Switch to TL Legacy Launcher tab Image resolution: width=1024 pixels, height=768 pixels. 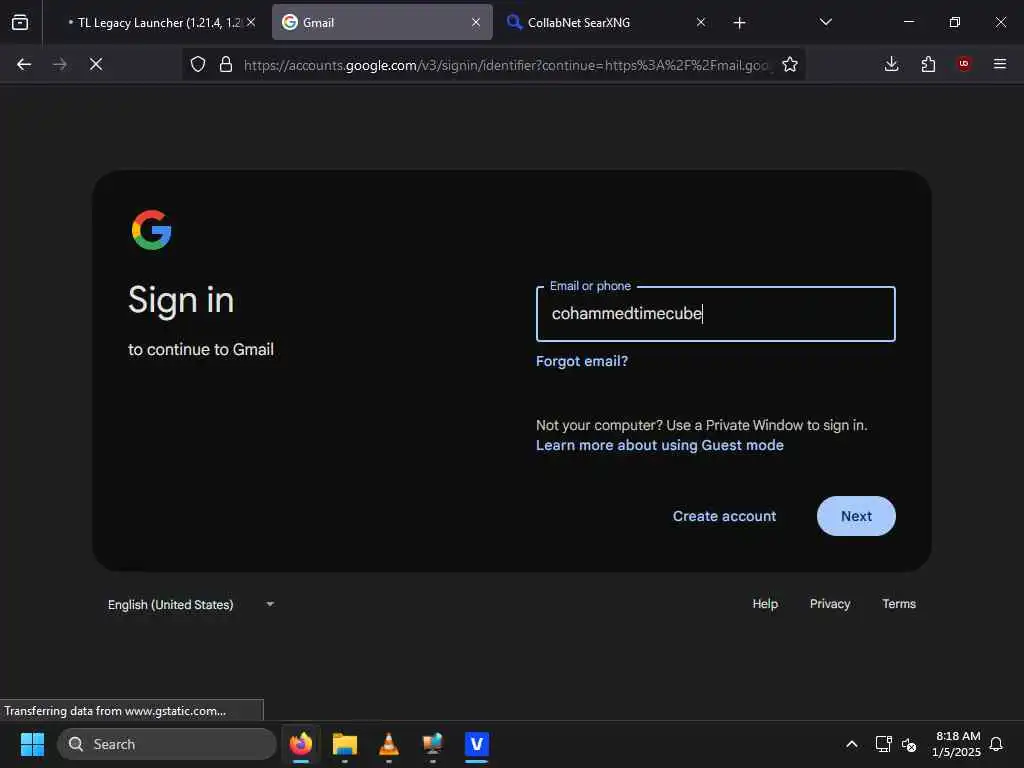click(153, 23)
